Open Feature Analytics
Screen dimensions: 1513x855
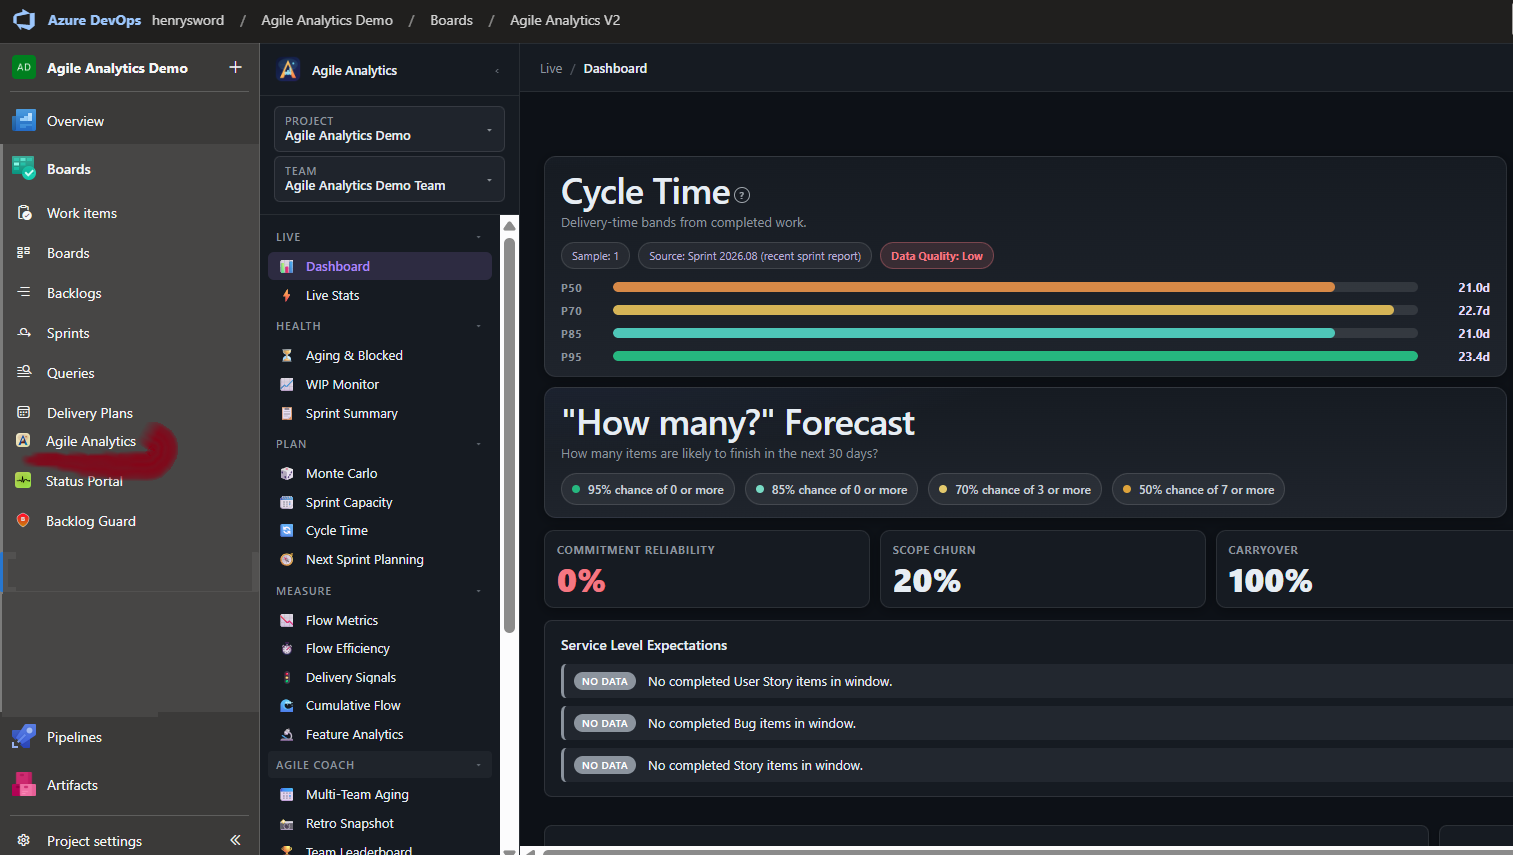pos(380,734)
